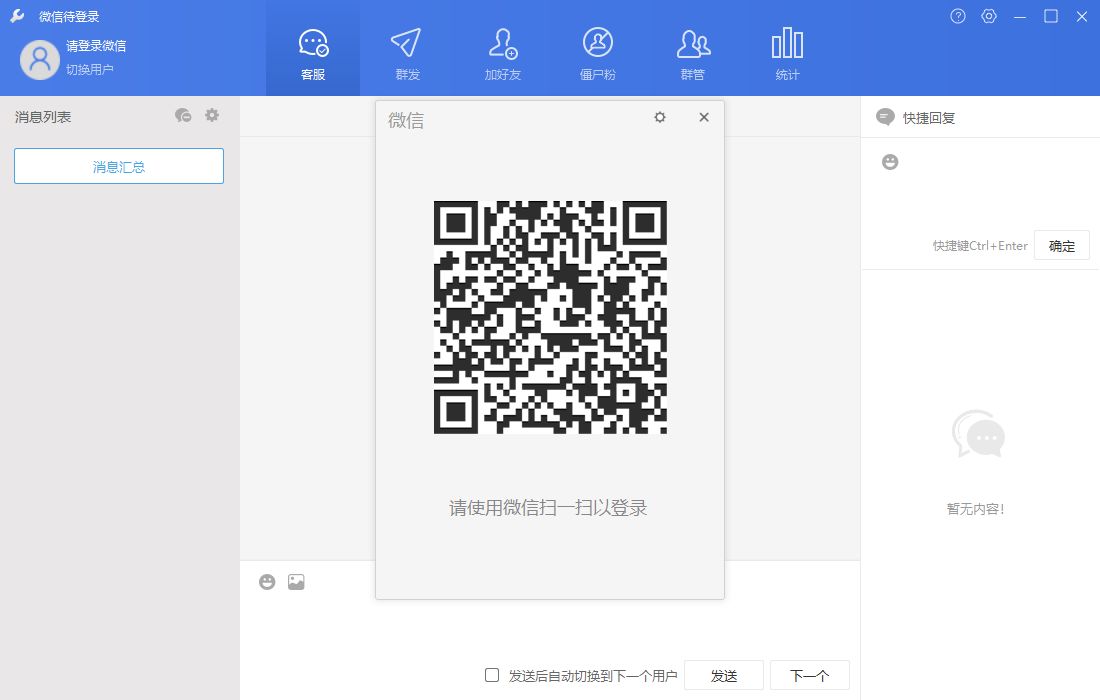The width and height of the screenshot is (1100, 700).
Task: Open the settings gear in the WeChat QR dialog
Action: 659,117
